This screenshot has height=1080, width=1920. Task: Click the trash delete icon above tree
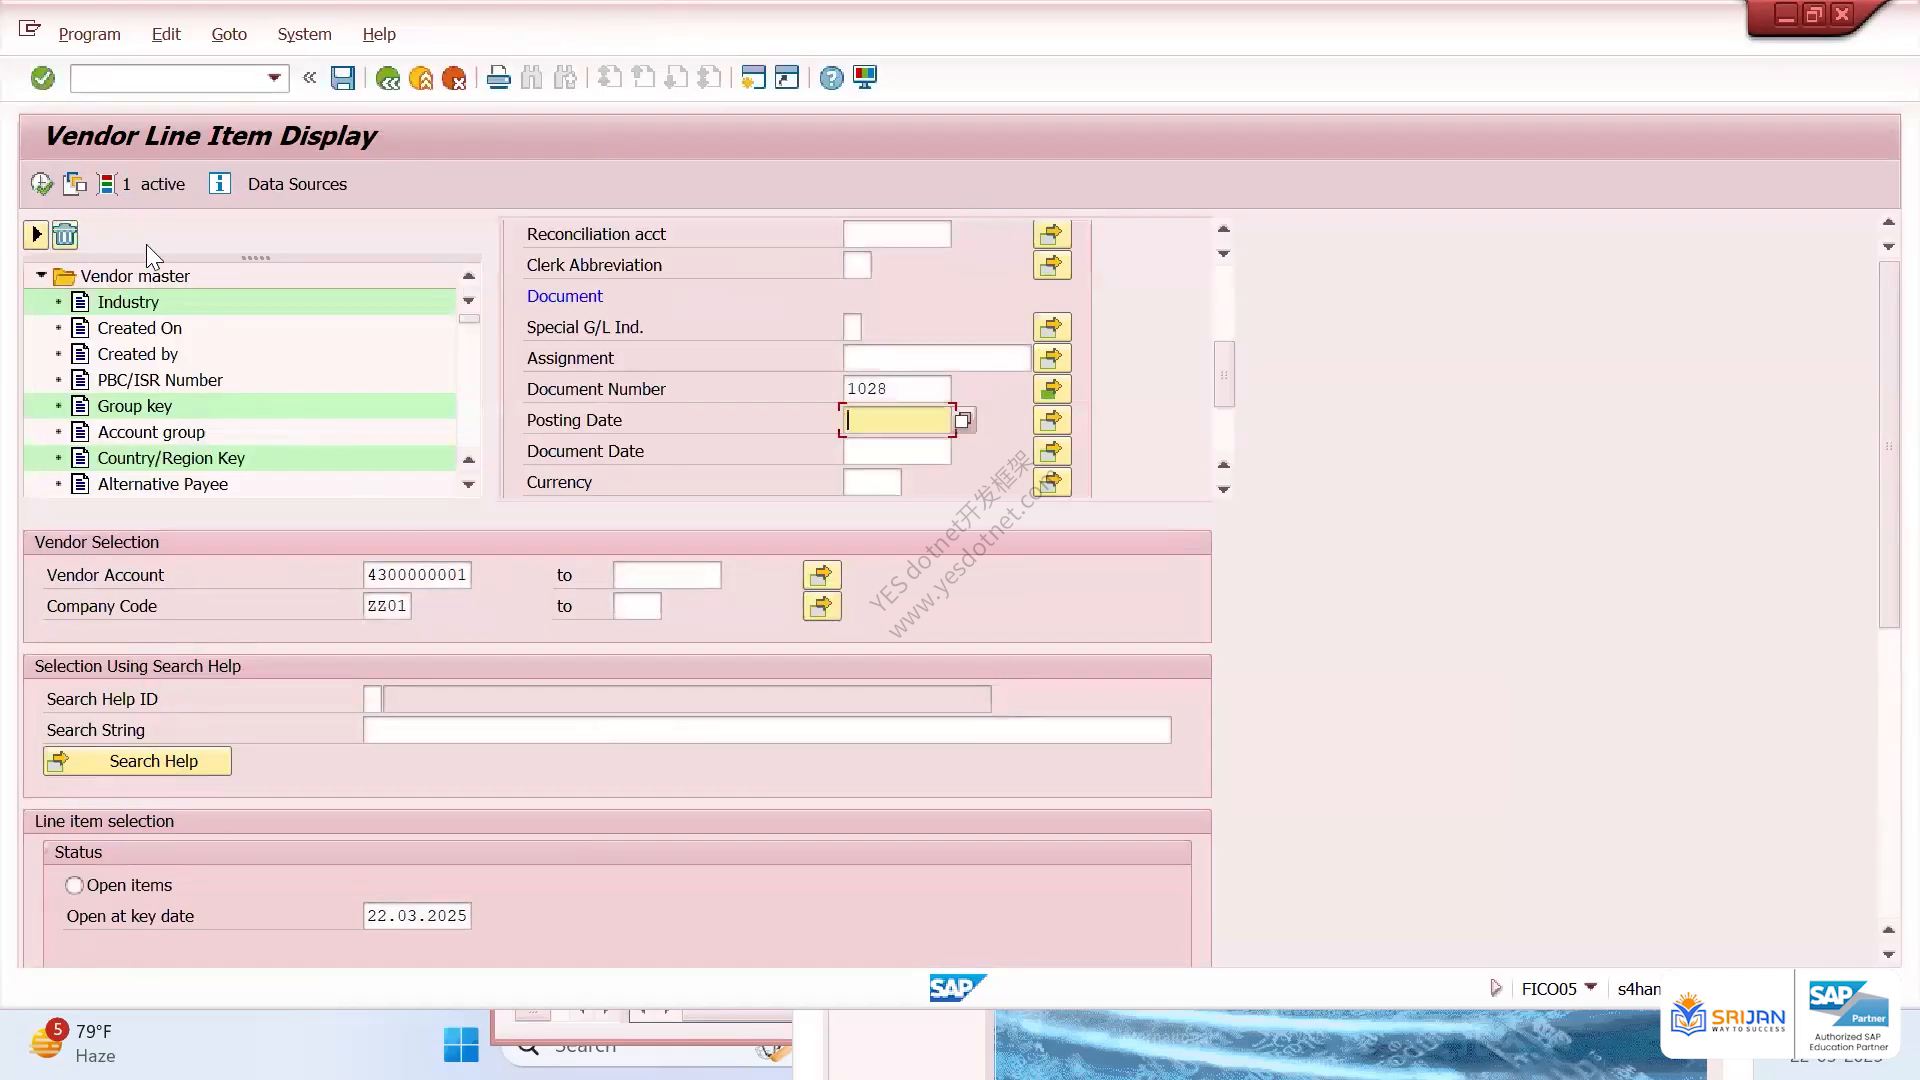pos(65,235)
